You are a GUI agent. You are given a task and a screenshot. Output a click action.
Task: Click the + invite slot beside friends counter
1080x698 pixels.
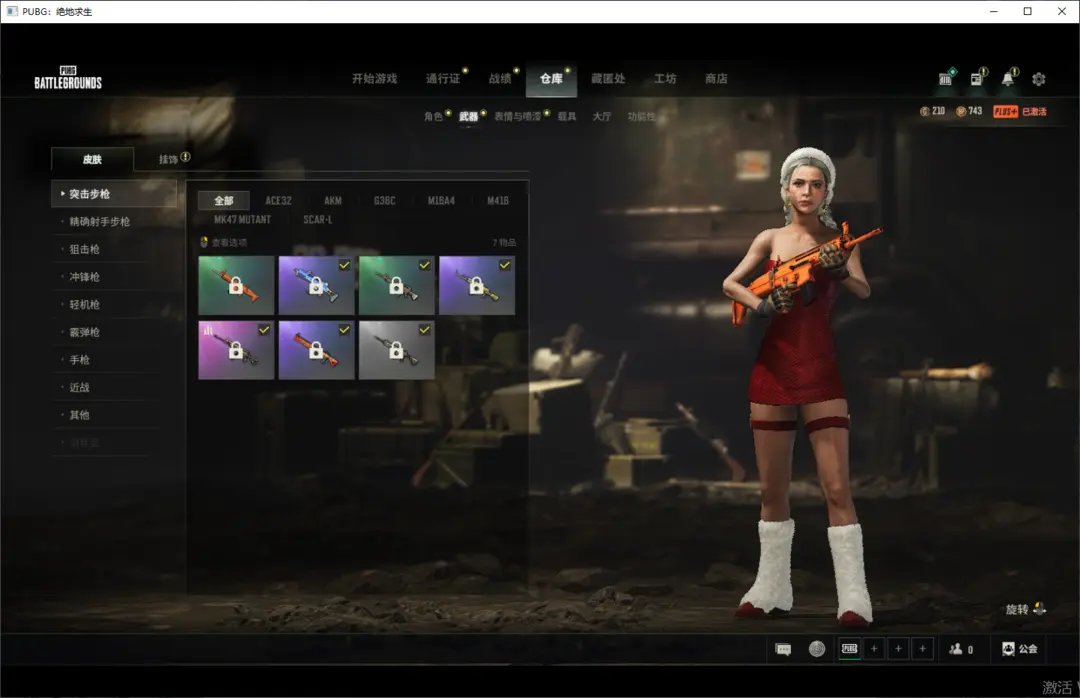coord(922,649)
